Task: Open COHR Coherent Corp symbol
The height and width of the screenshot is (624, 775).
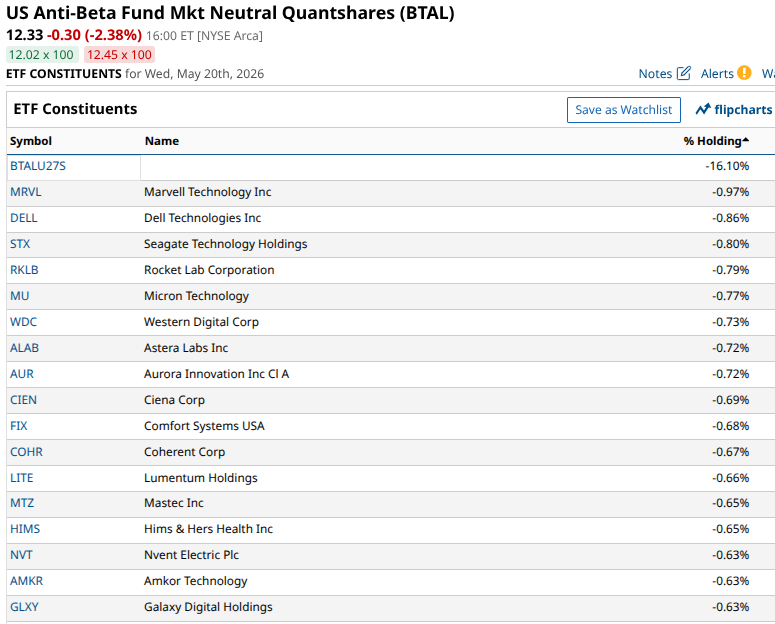Action: [26, 452]
